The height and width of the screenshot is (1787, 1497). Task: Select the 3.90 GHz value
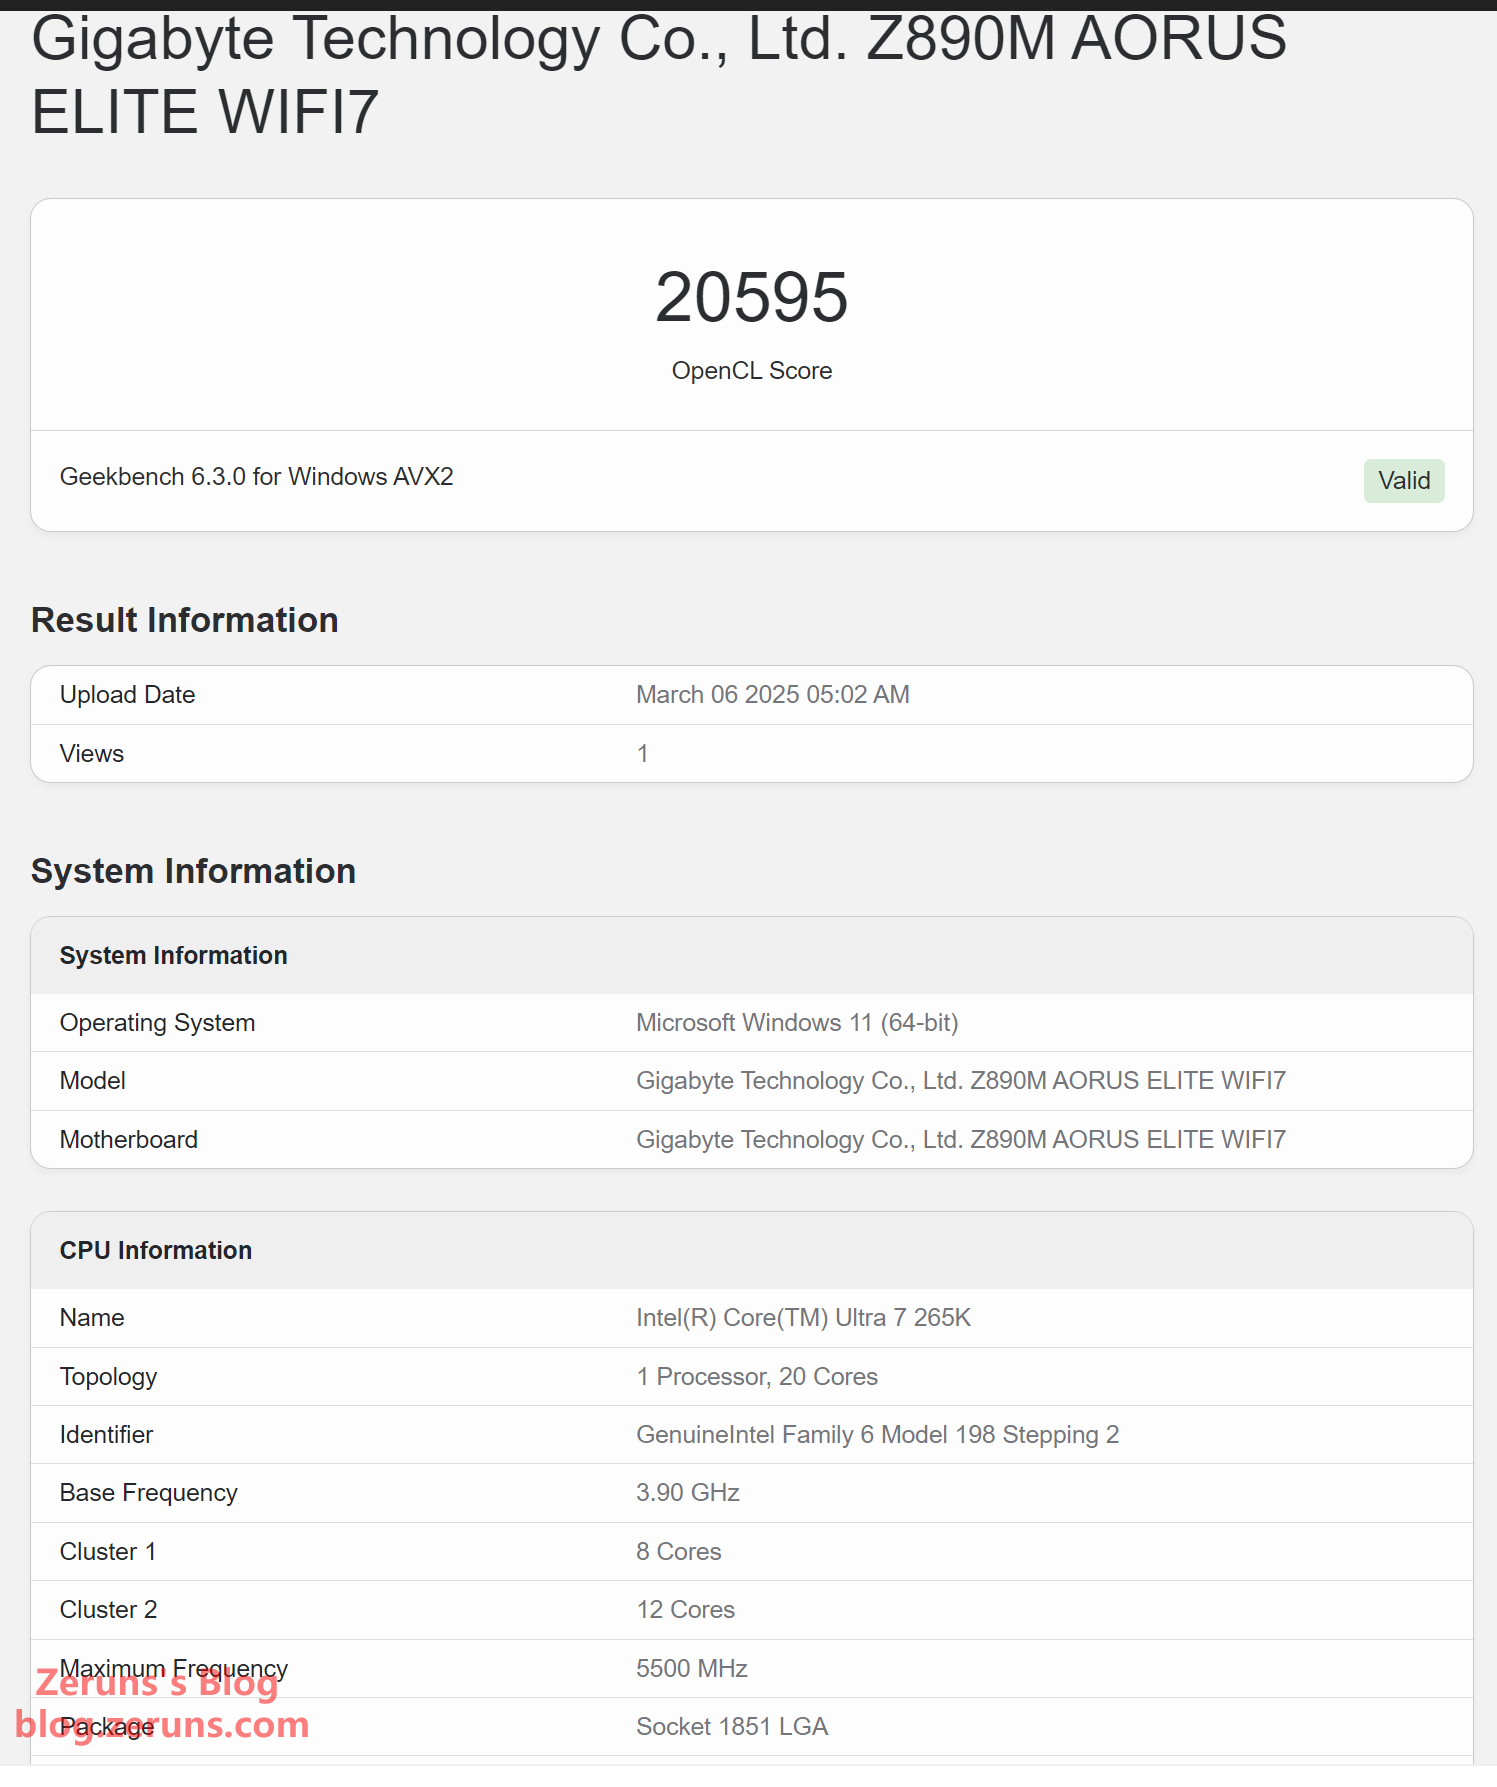tap(688, 1493)
